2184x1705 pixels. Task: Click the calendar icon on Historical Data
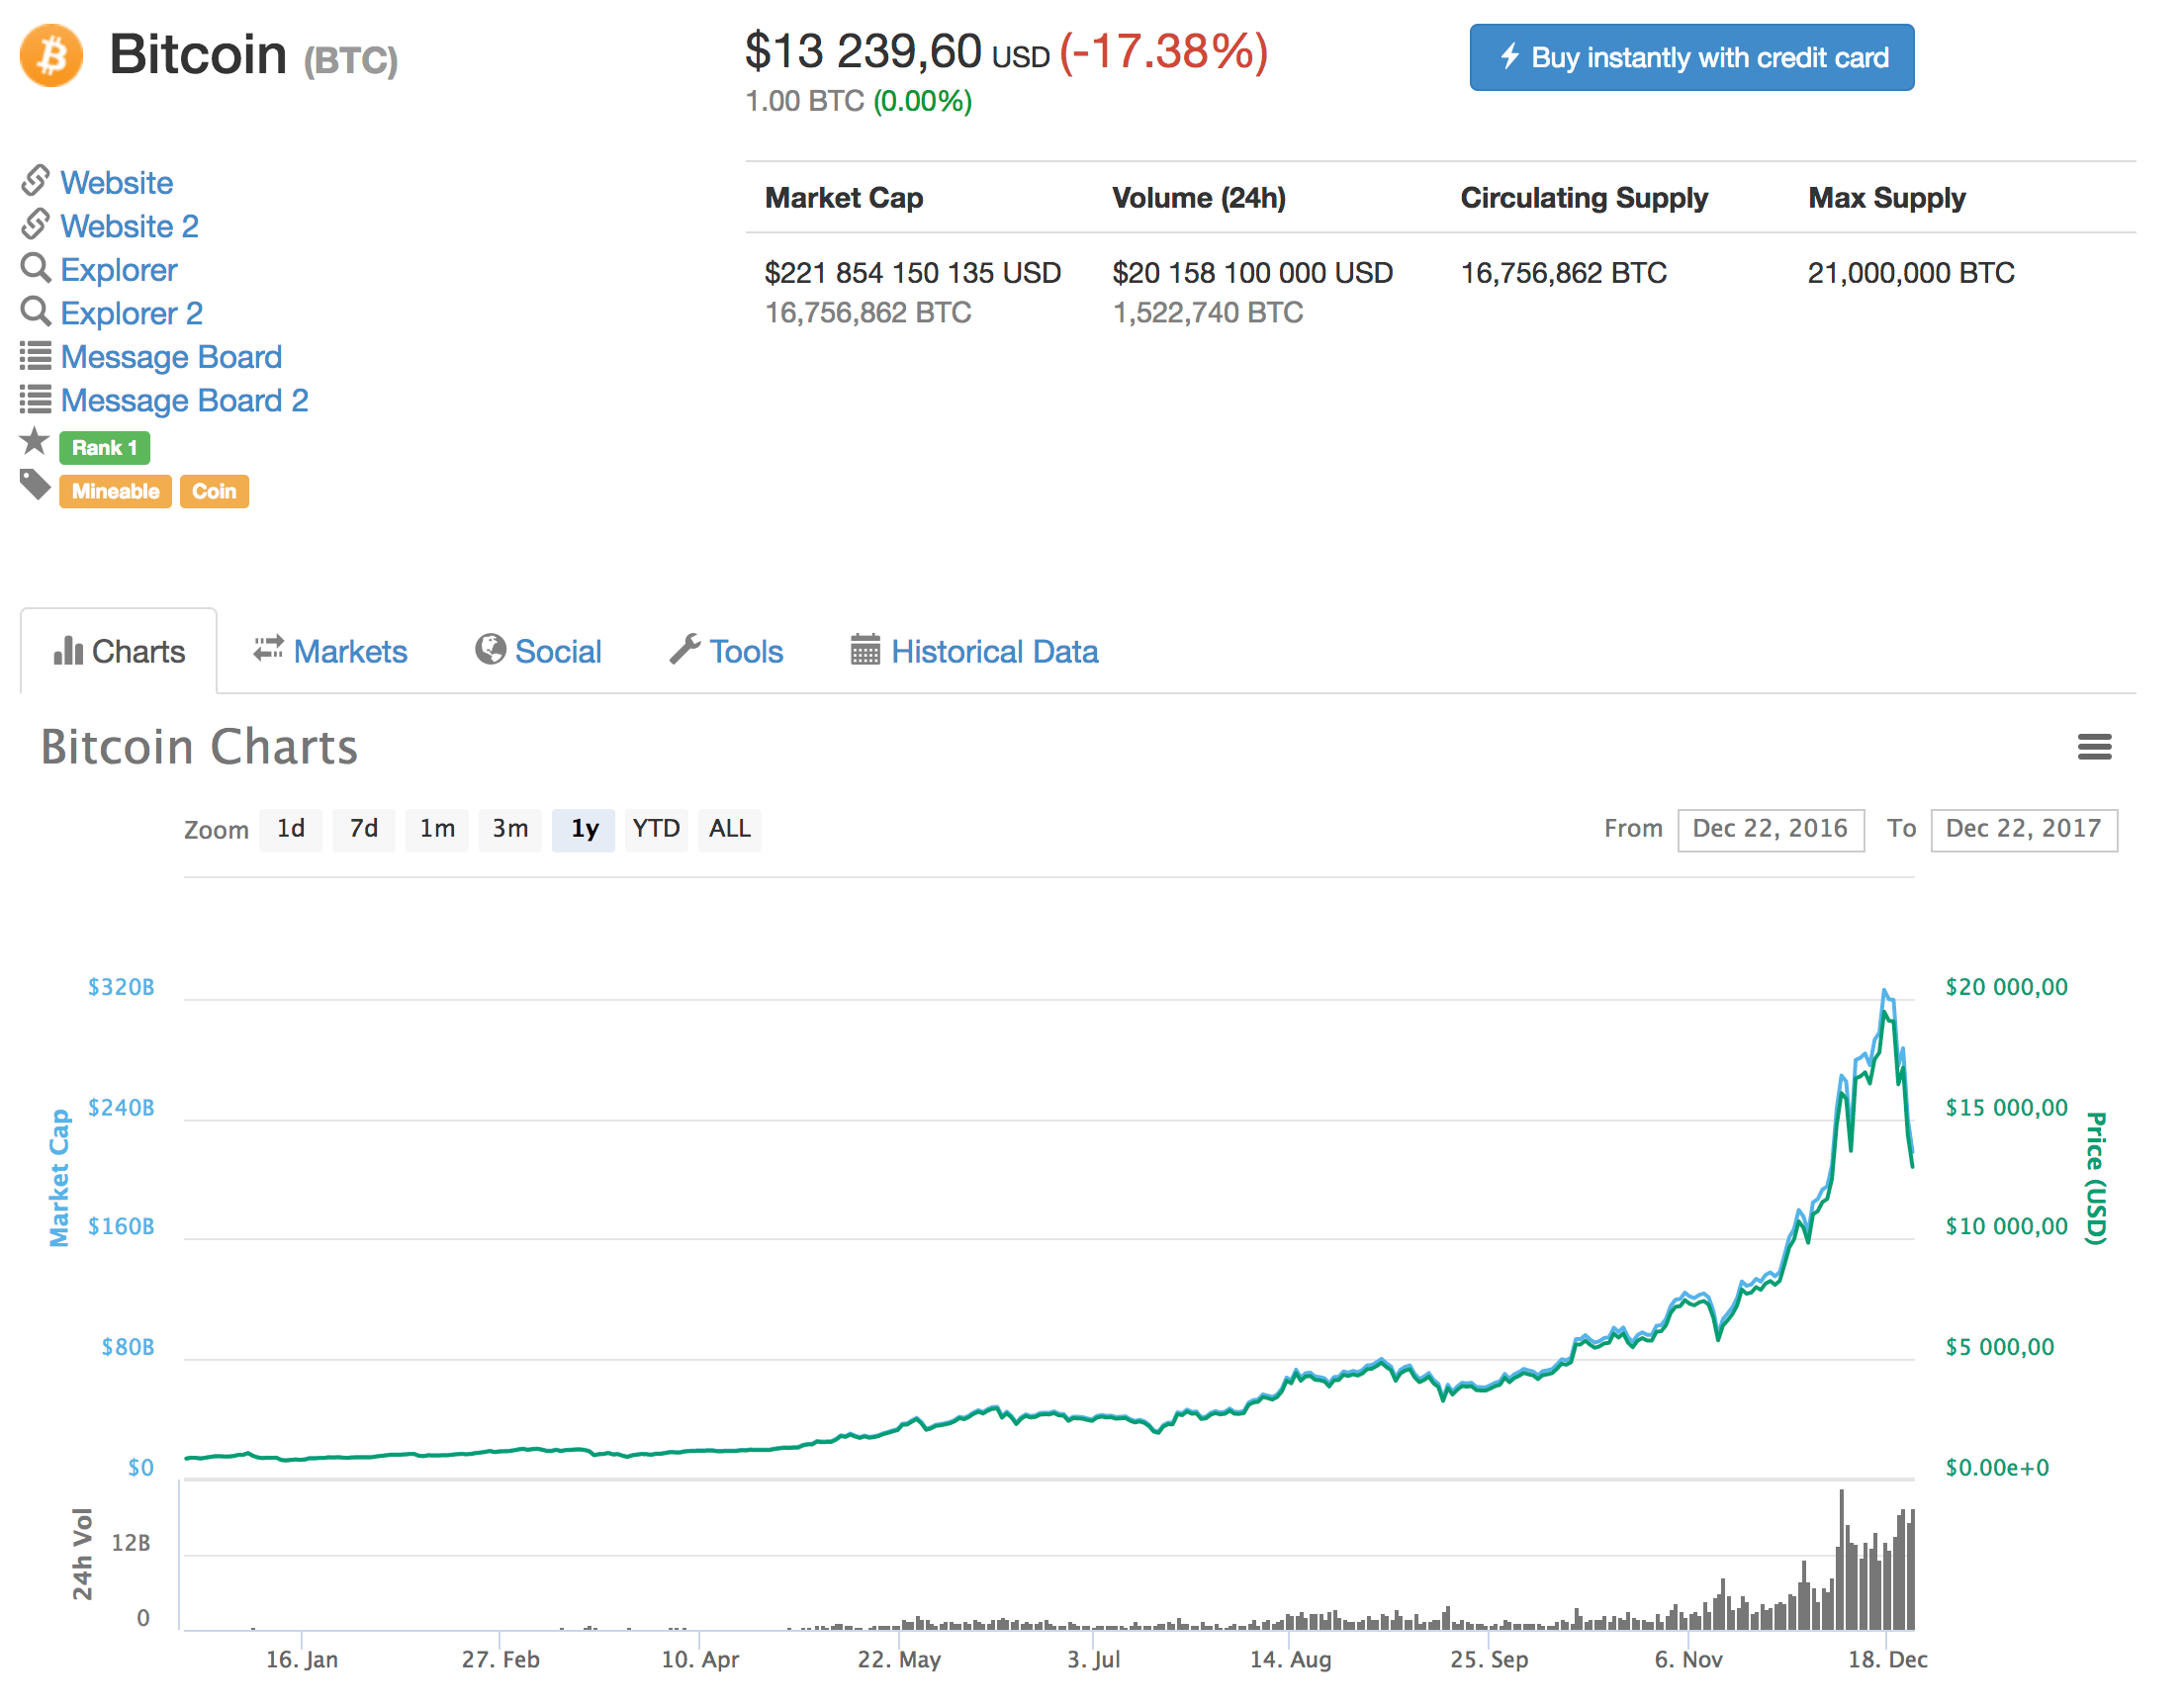pos(865,650)
